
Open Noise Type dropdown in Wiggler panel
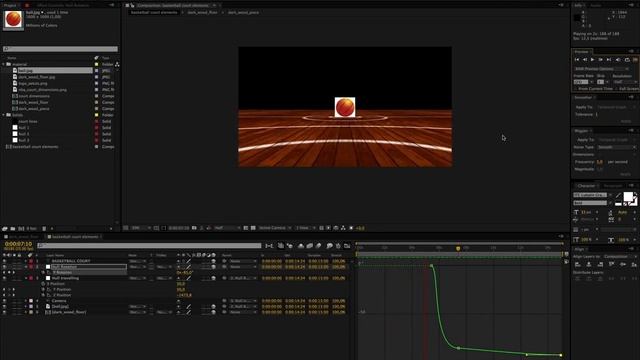coord(616,147)
